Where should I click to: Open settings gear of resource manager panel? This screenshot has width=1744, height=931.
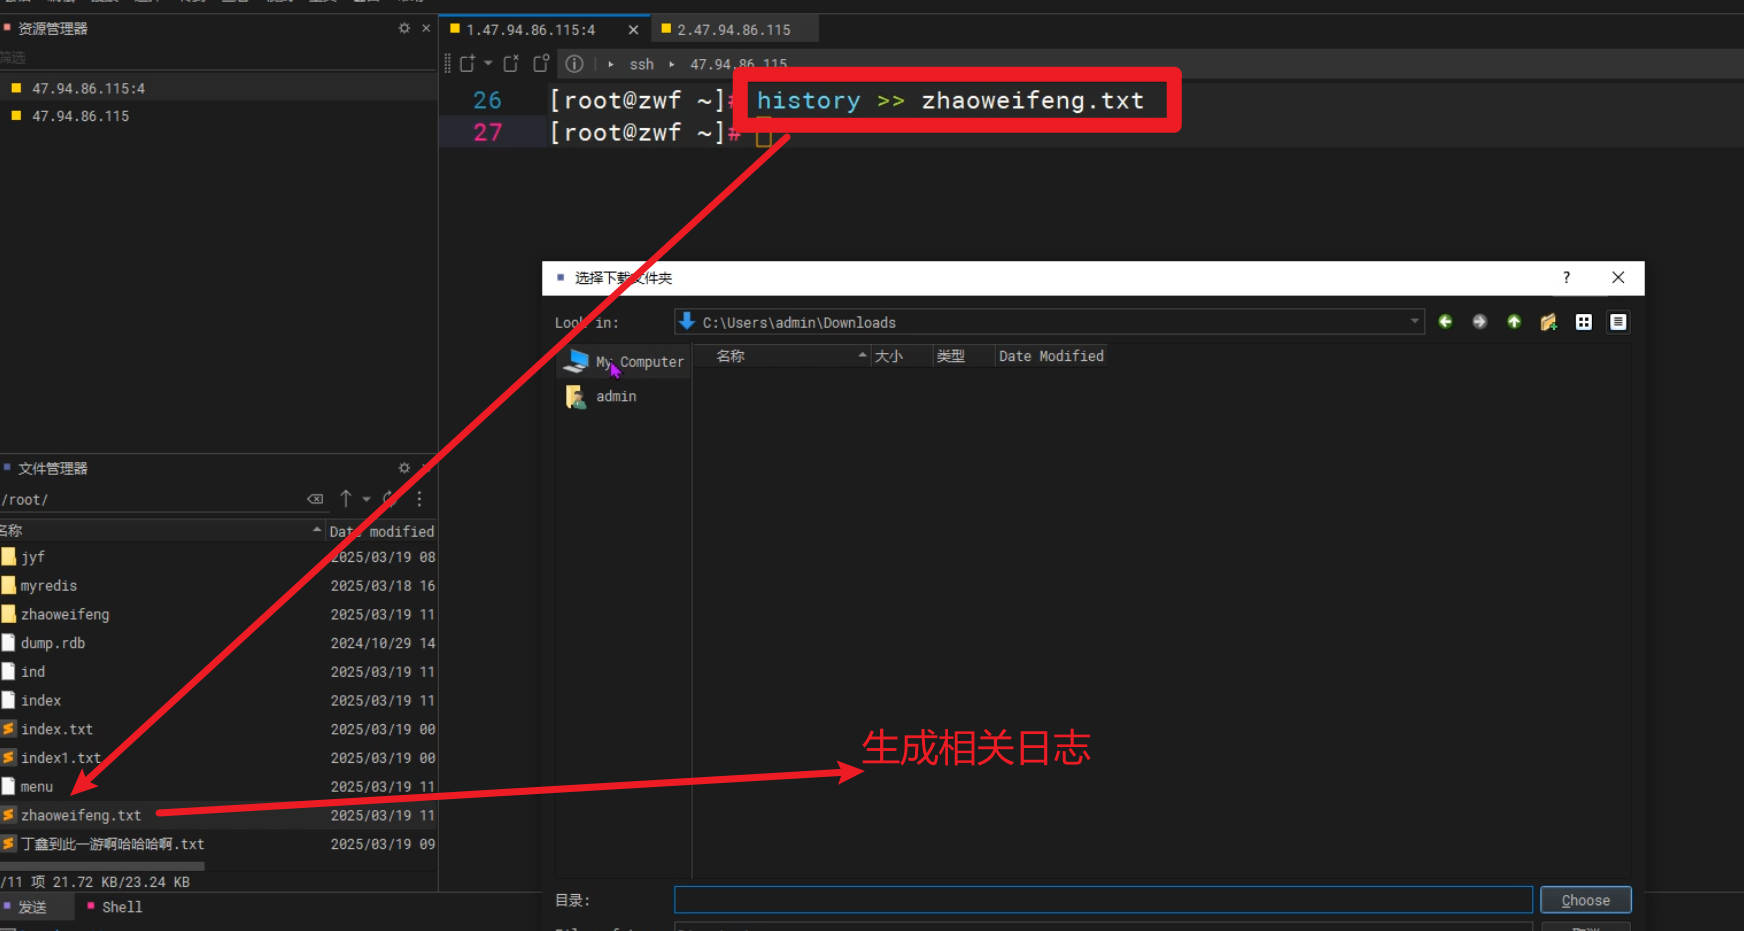click(x=404, y=28)
